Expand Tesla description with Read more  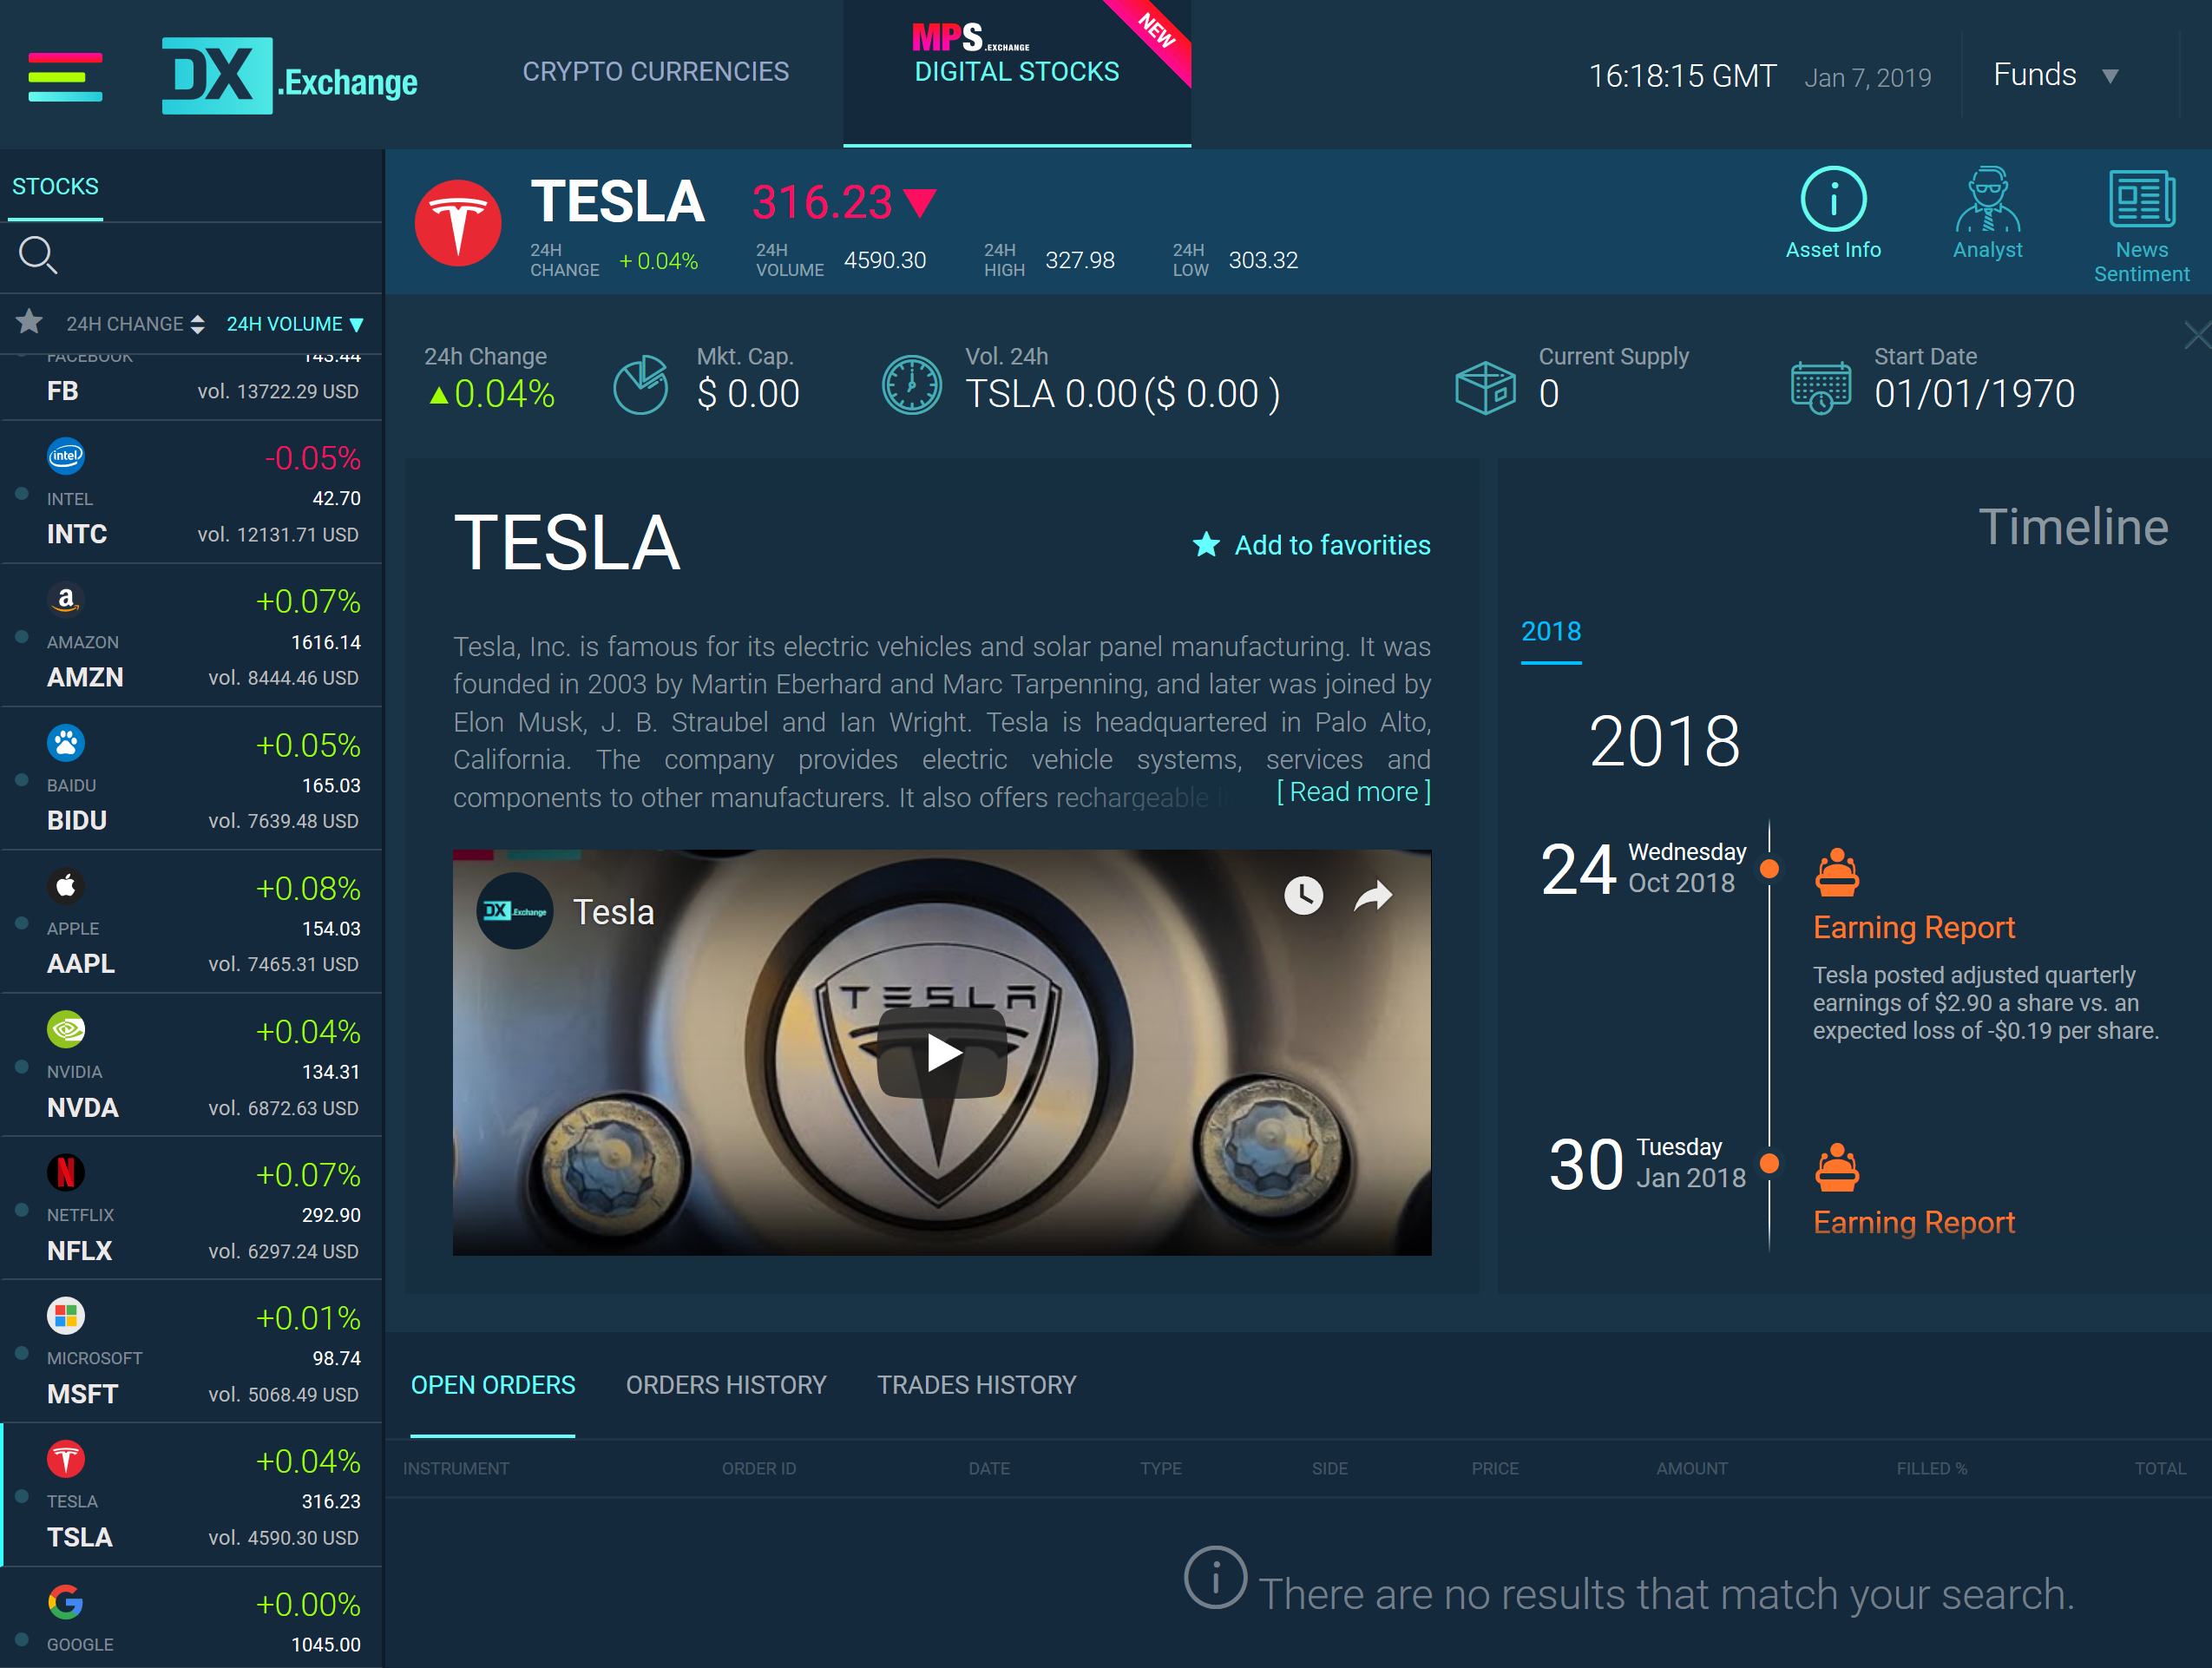tap(1353, 792)
